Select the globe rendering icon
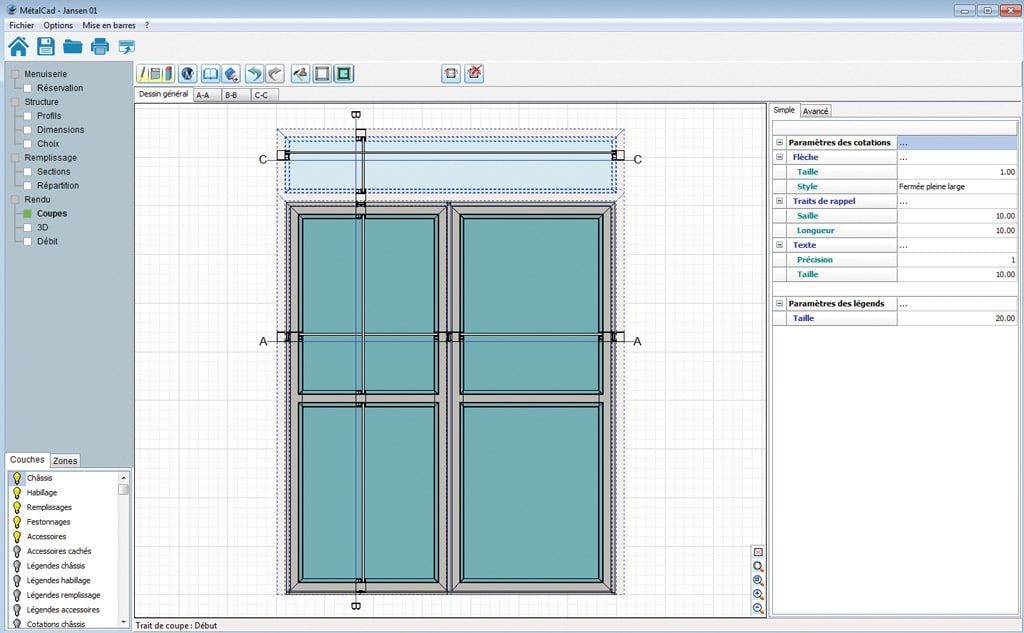The height and width of the screenshot is (633, 1024). (x=188, y=73)
